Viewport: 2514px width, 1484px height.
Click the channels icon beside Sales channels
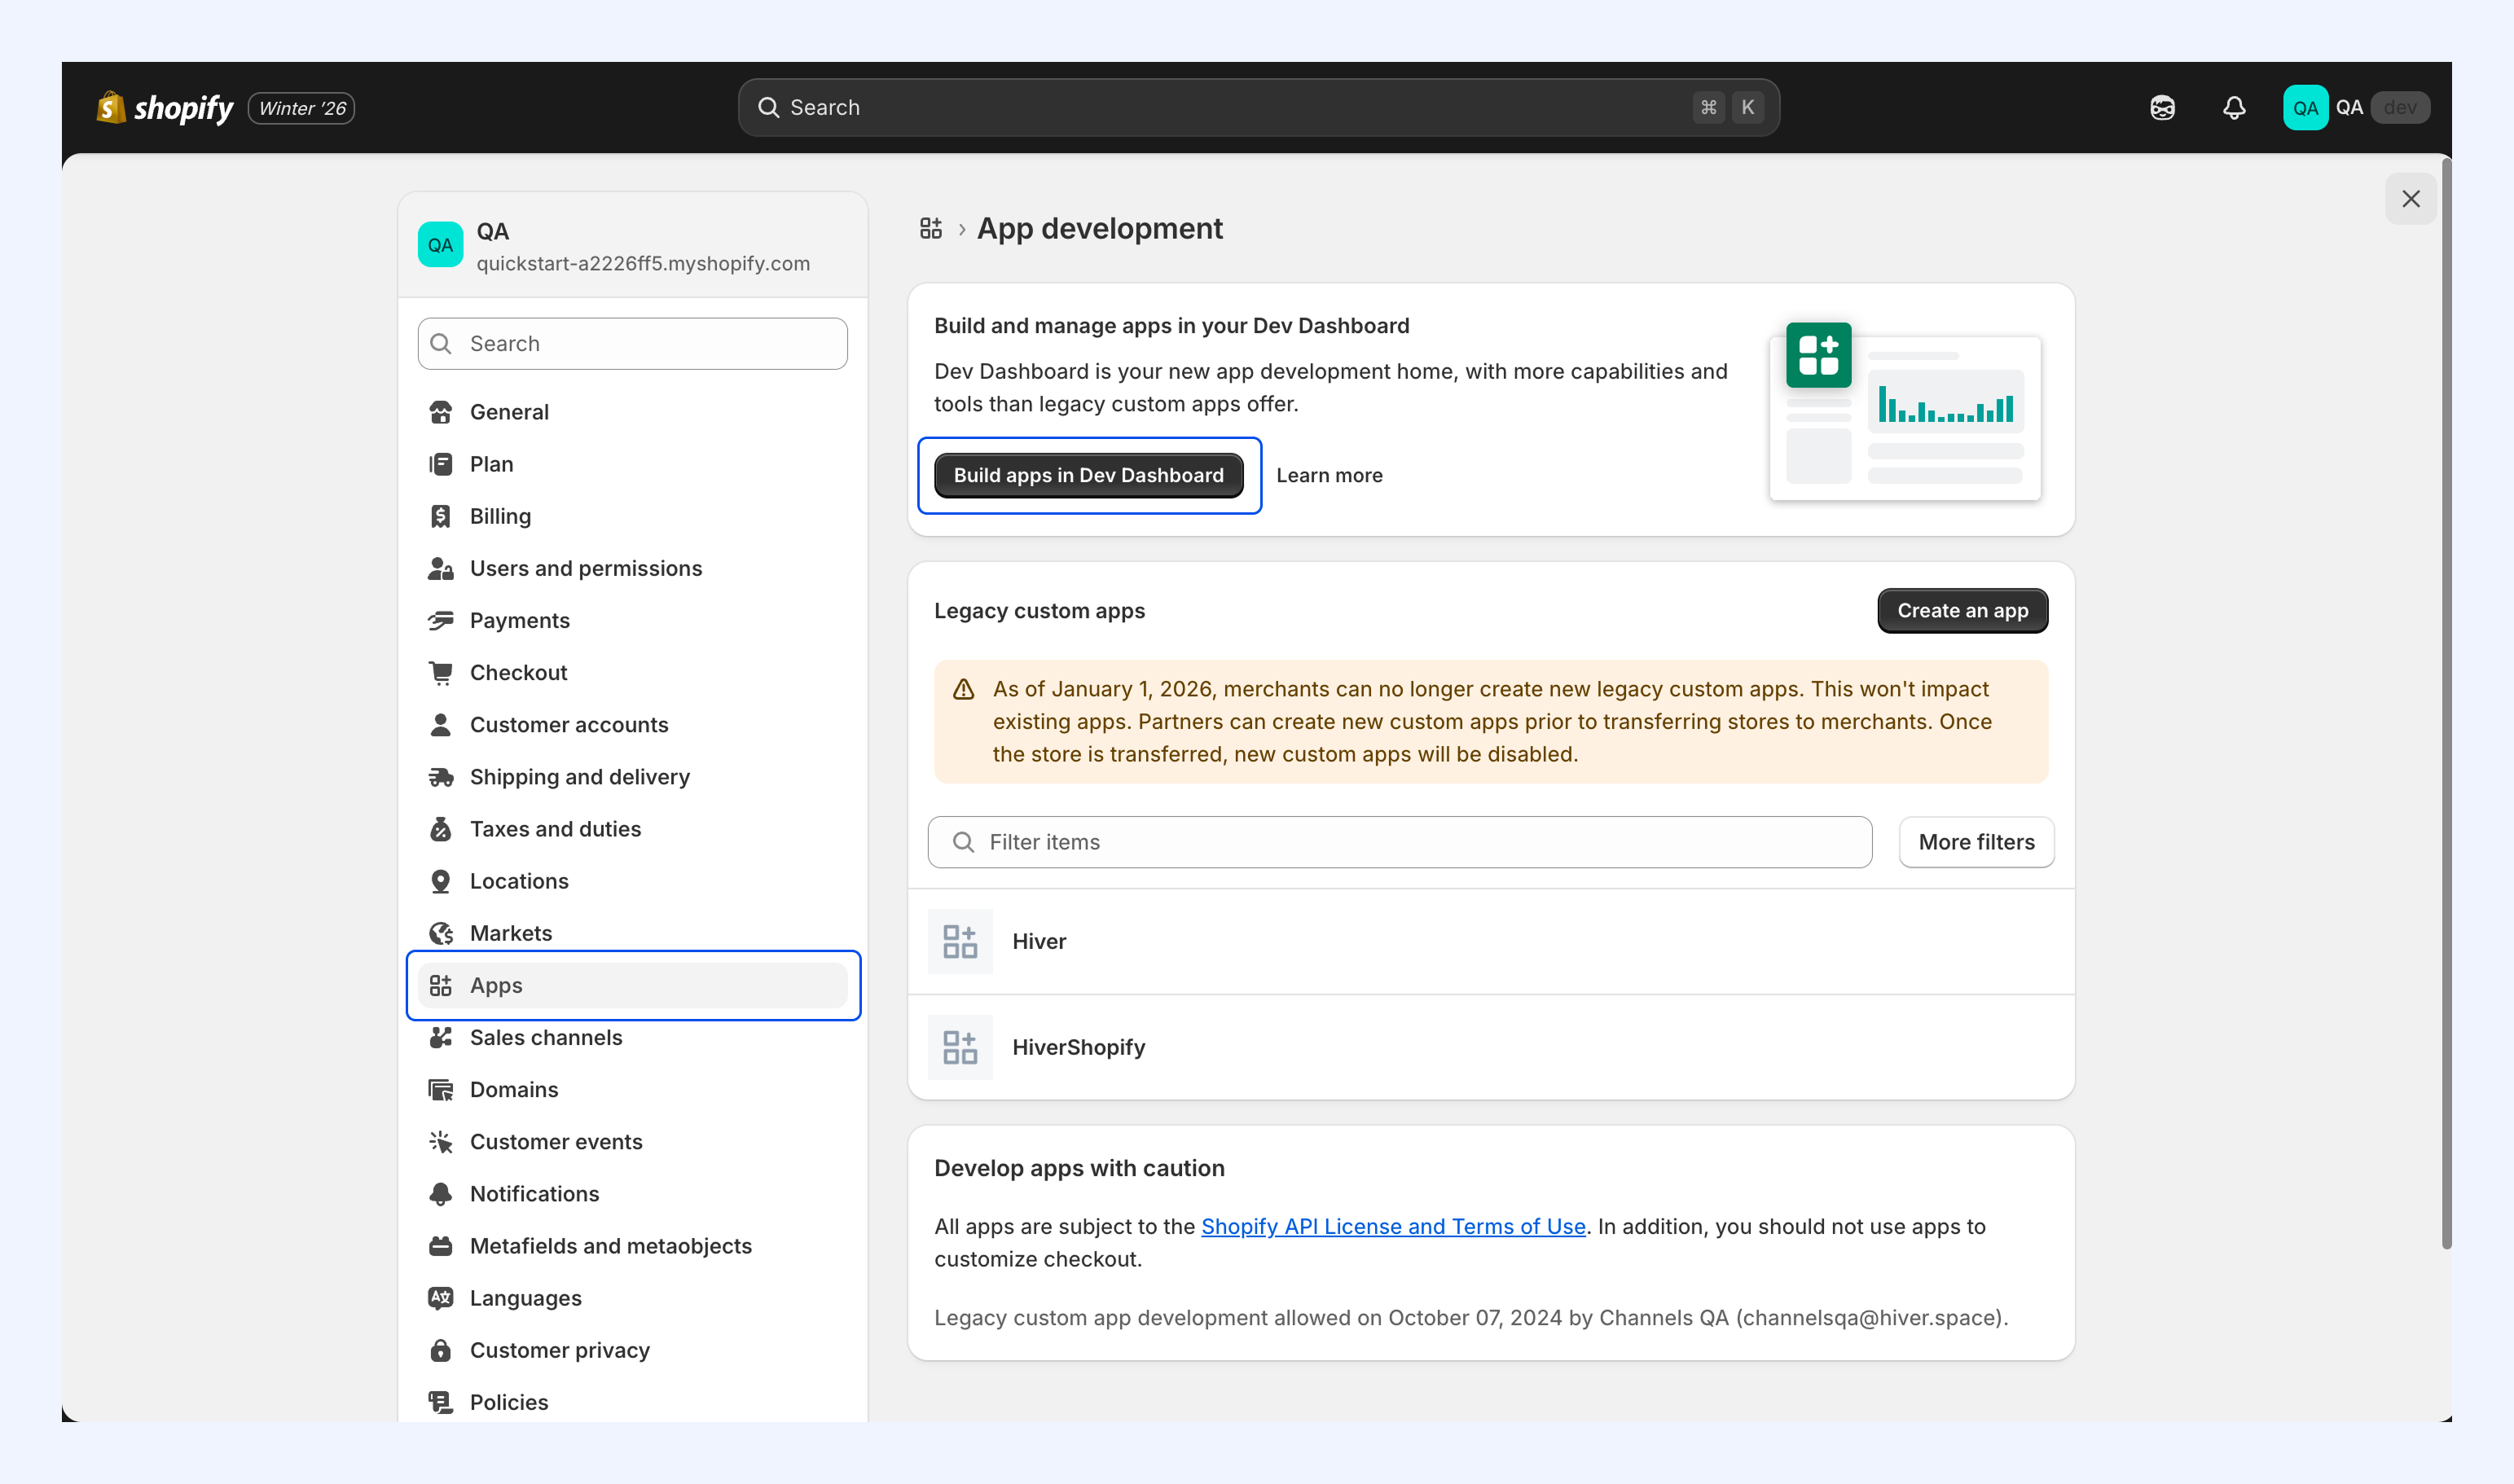click(440, 1037)
